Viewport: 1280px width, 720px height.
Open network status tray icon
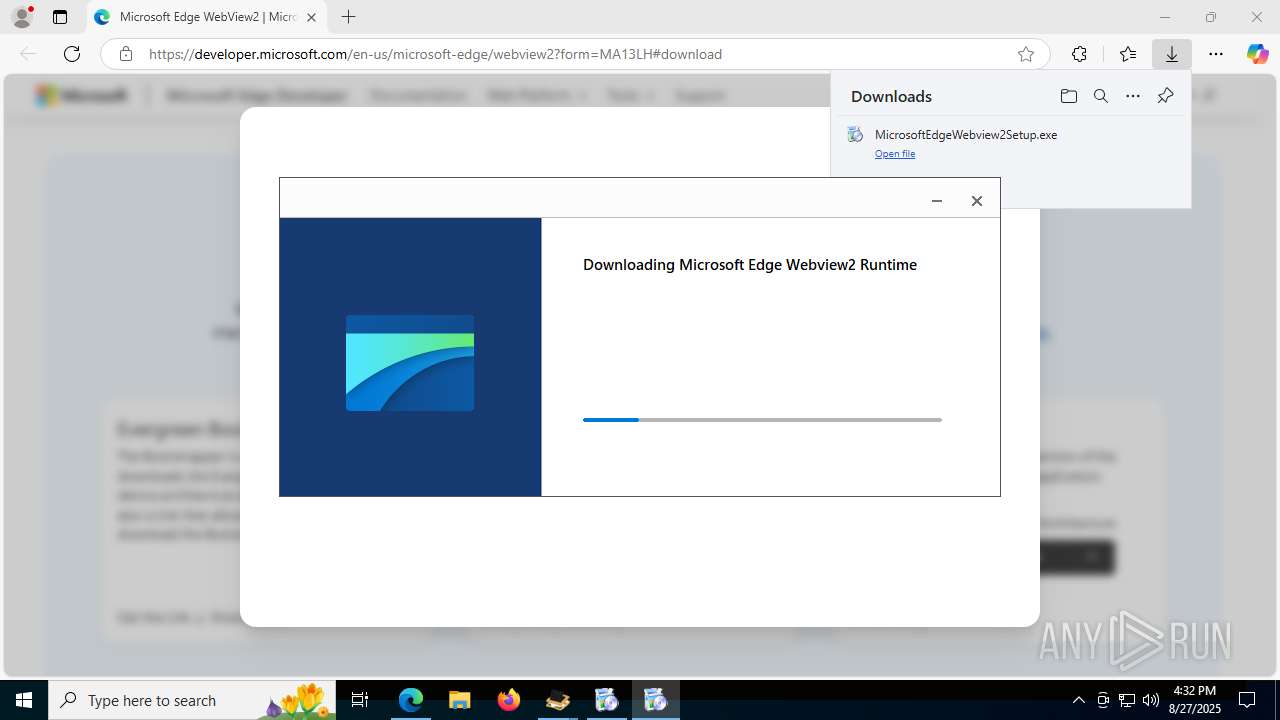click(x=1127, y=700)
